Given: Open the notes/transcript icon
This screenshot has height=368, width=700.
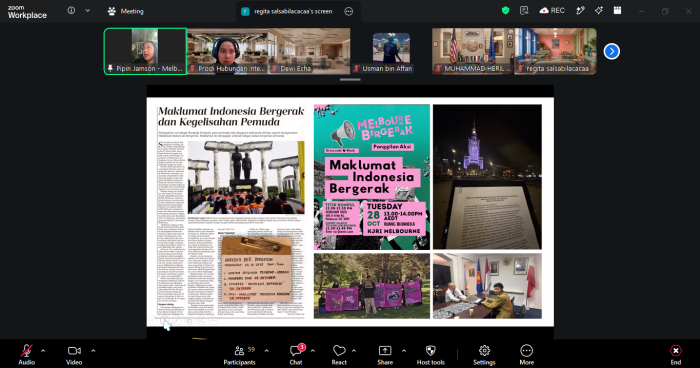Looking at the screenshot, I should 524,11.
